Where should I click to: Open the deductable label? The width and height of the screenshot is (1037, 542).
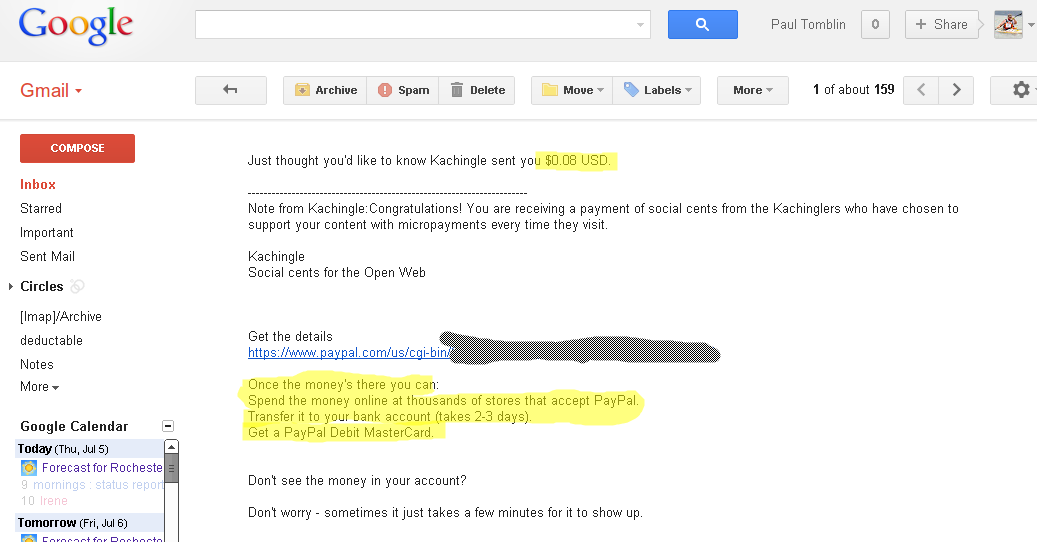pos(52,340)
